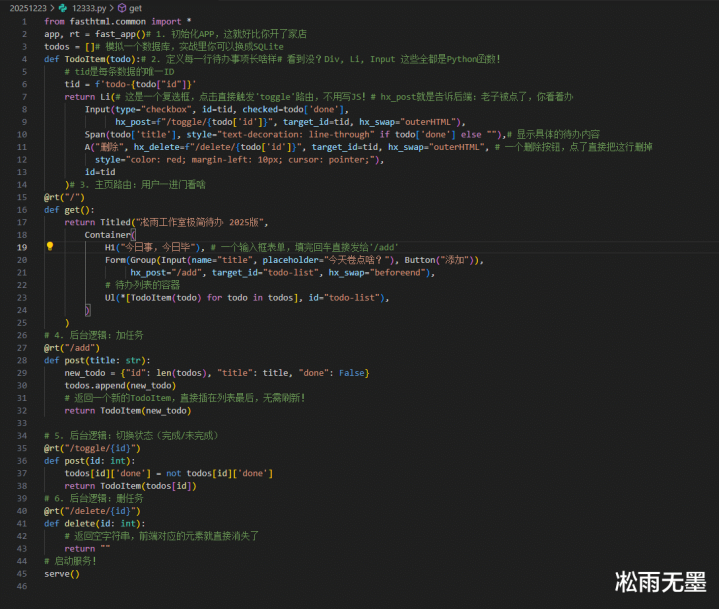Open the 'get' symbol breadcrumb

tap(135, 8)
